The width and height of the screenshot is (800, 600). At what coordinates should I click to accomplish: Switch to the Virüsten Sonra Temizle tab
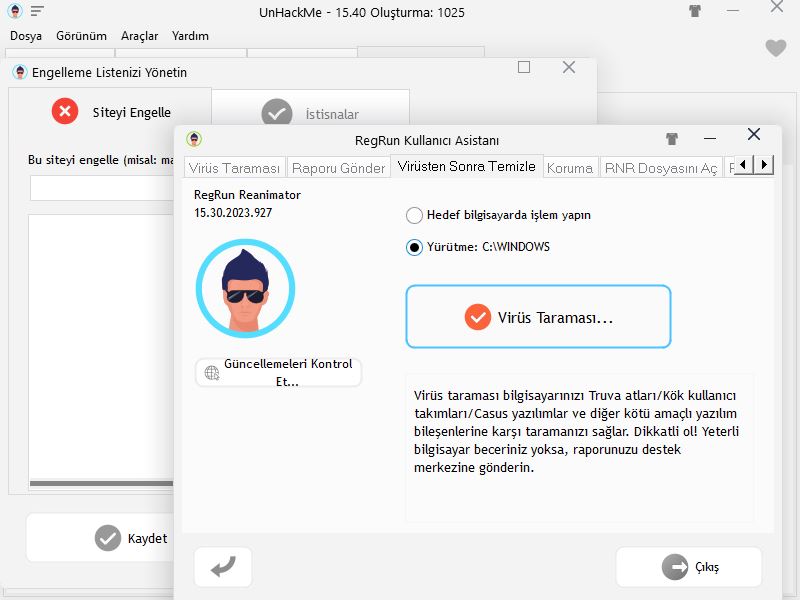click(466, 166)
